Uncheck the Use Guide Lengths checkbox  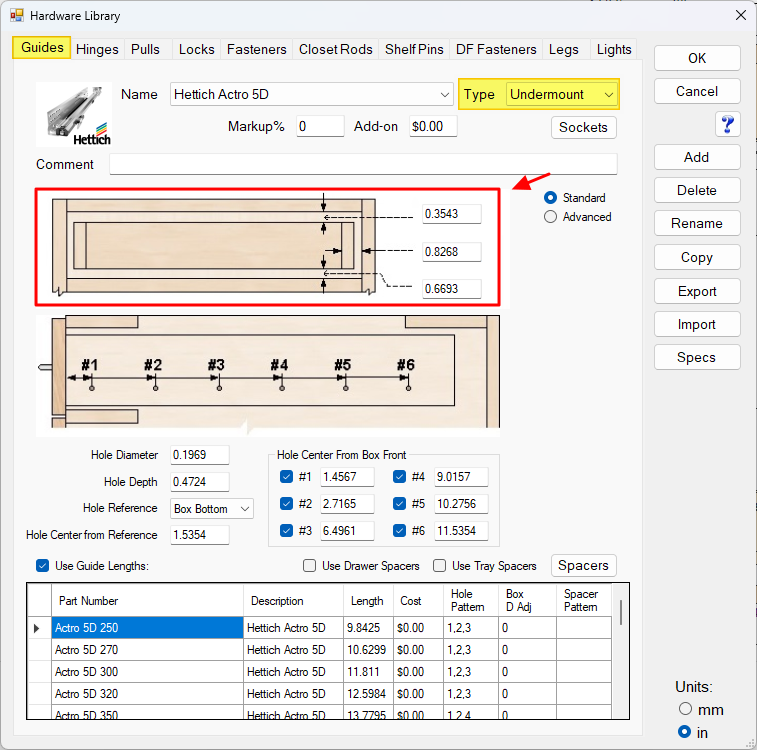(42, 566)
